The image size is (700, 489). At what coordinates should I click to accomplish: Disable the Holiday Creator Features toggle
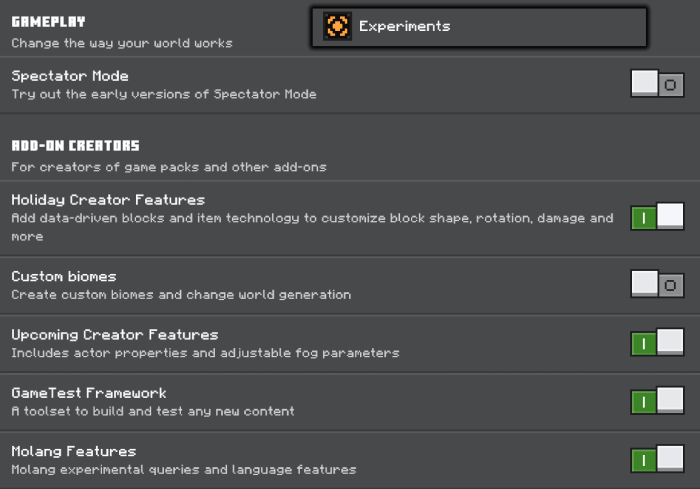click(657, 217)
